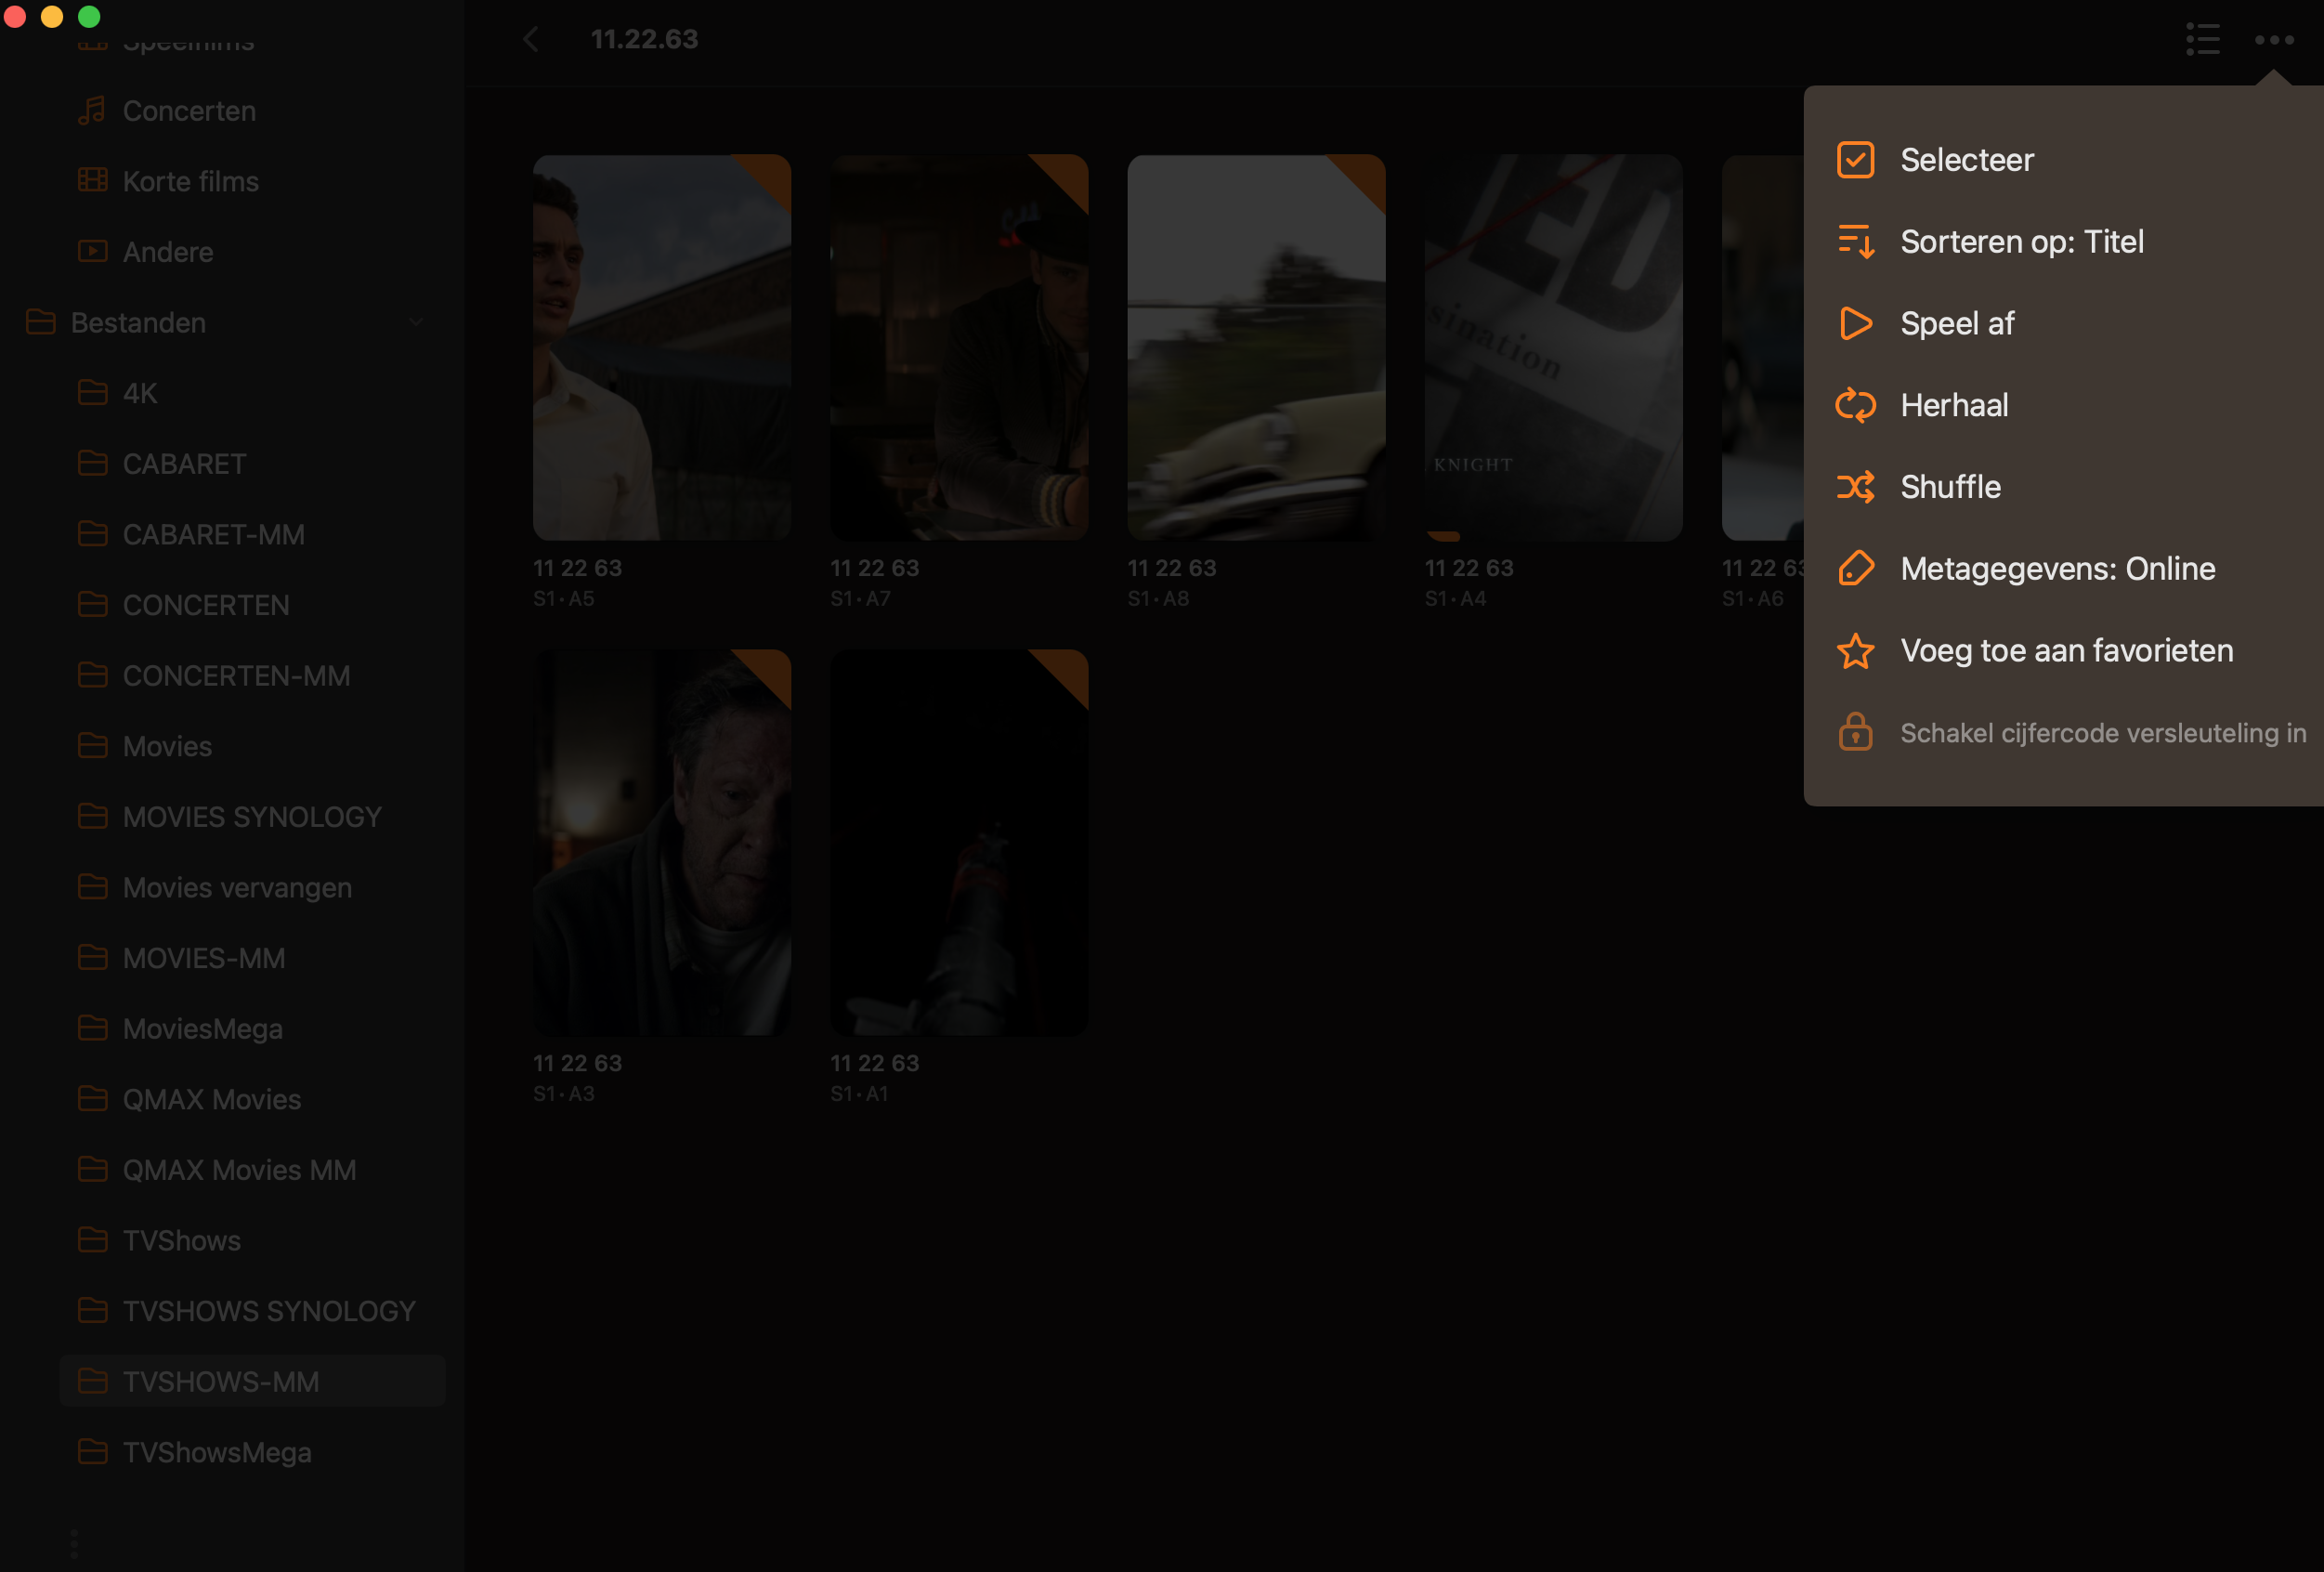Image resolution: width=2324 pixels, height=1572 pixels.
Task: Open episode S1 A3 thumbnail
Action: pos(661,842)
